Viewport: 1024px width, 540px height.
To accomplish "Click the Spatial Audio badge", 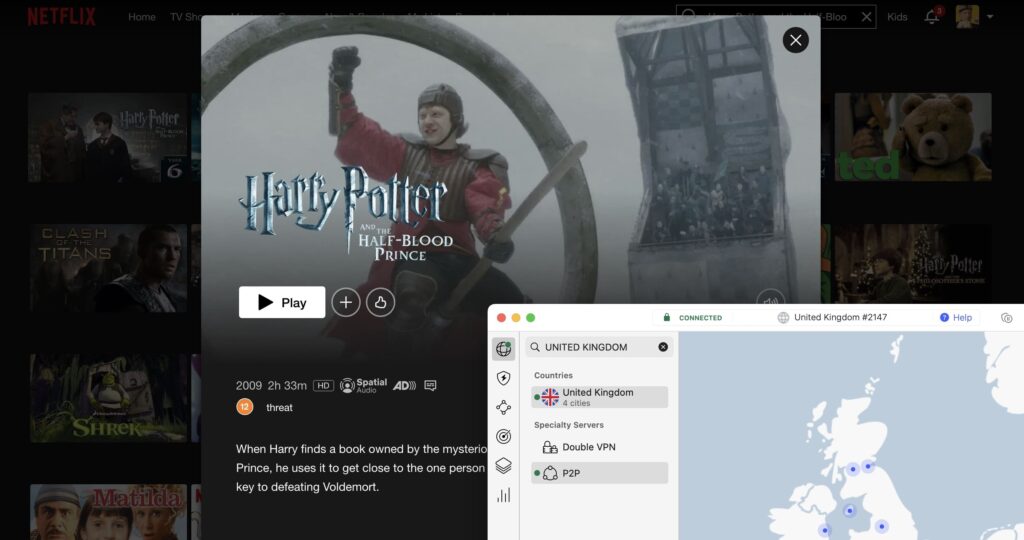I will click(363, 385).
